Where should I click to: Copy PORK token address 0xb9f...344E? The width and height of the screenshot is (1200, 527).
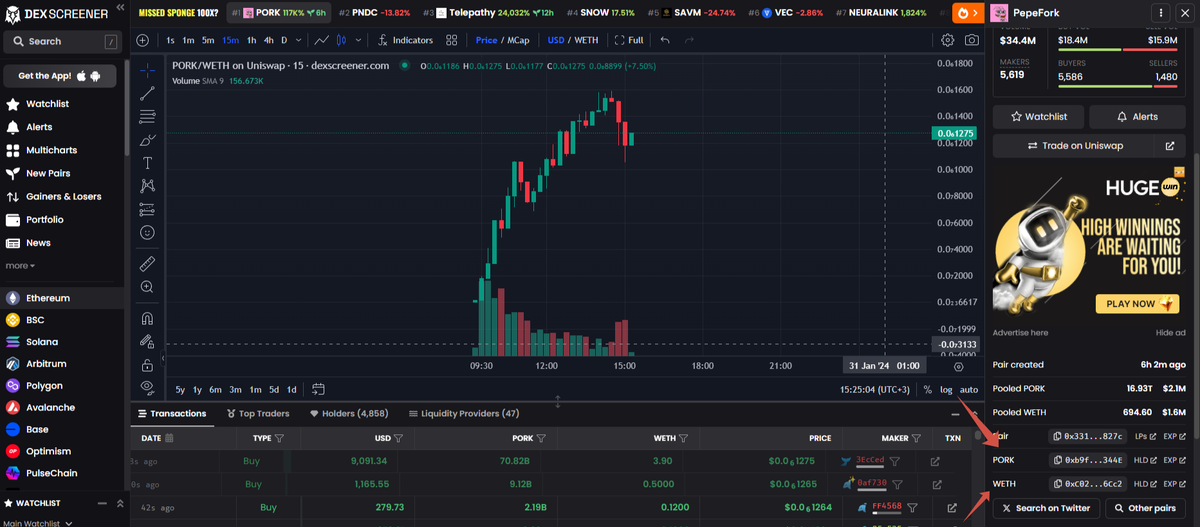point(1089,460)
